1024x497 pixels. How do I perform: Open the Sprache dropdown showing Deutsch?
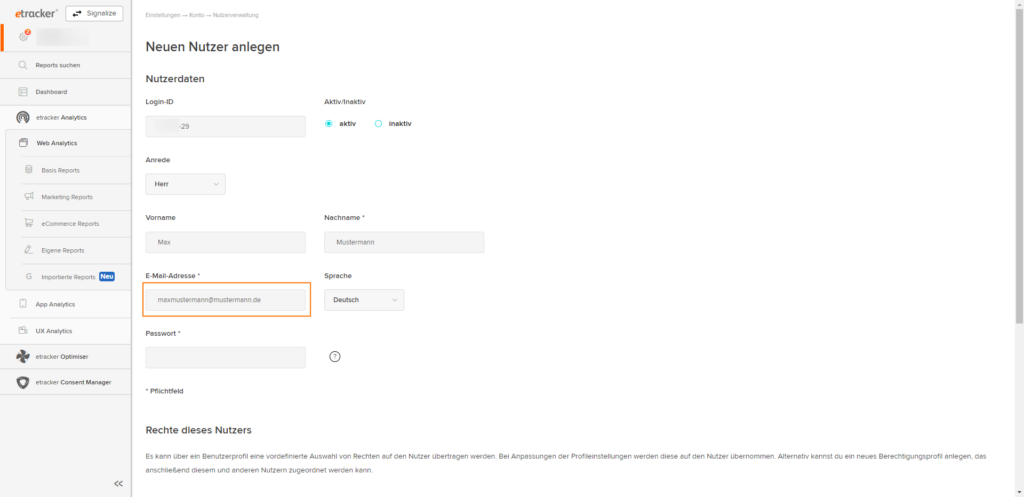click(364, 300)
